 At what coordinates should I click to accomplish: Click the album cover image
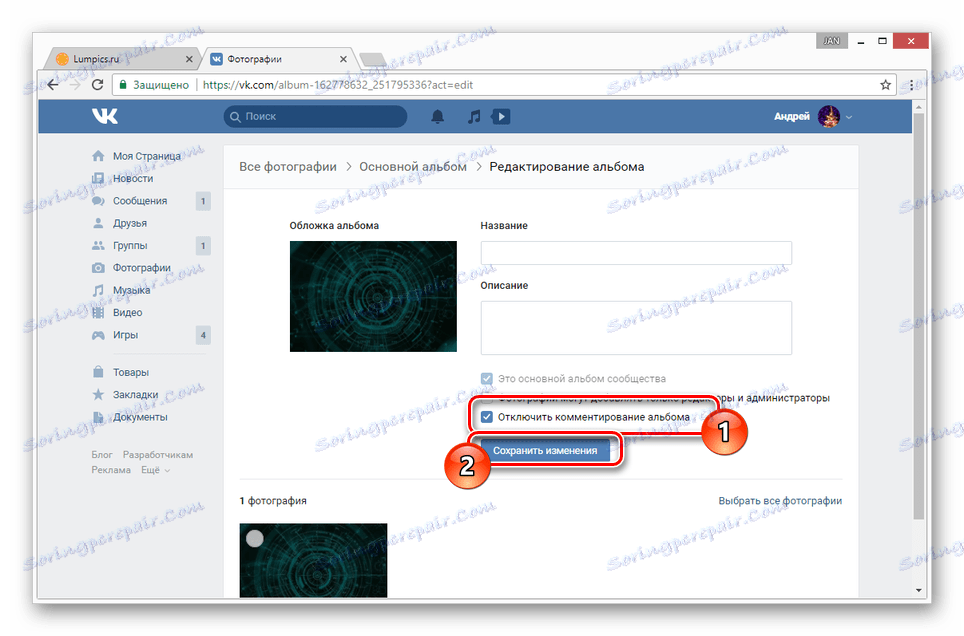(373, 296)
